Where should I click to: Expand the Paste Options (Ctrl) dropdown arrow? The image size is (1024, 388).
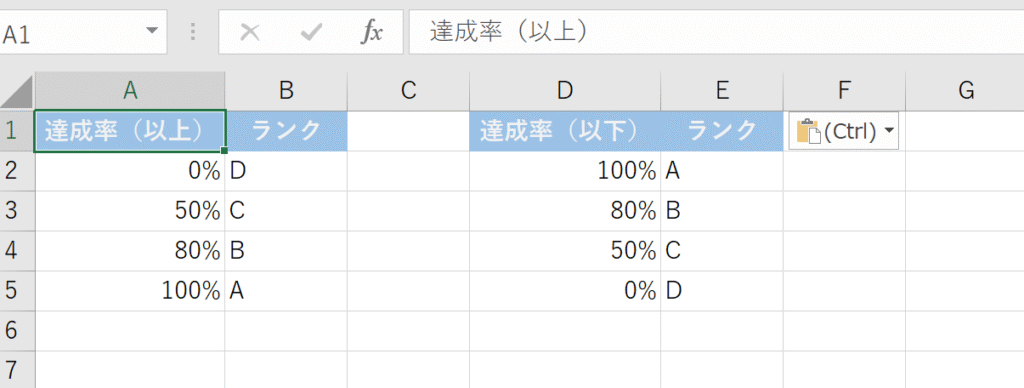pyautogui.click(x=888, y=131)
